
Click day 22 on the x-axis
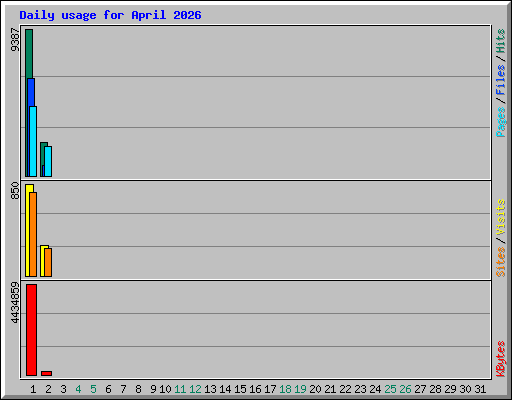click(345, 389)
